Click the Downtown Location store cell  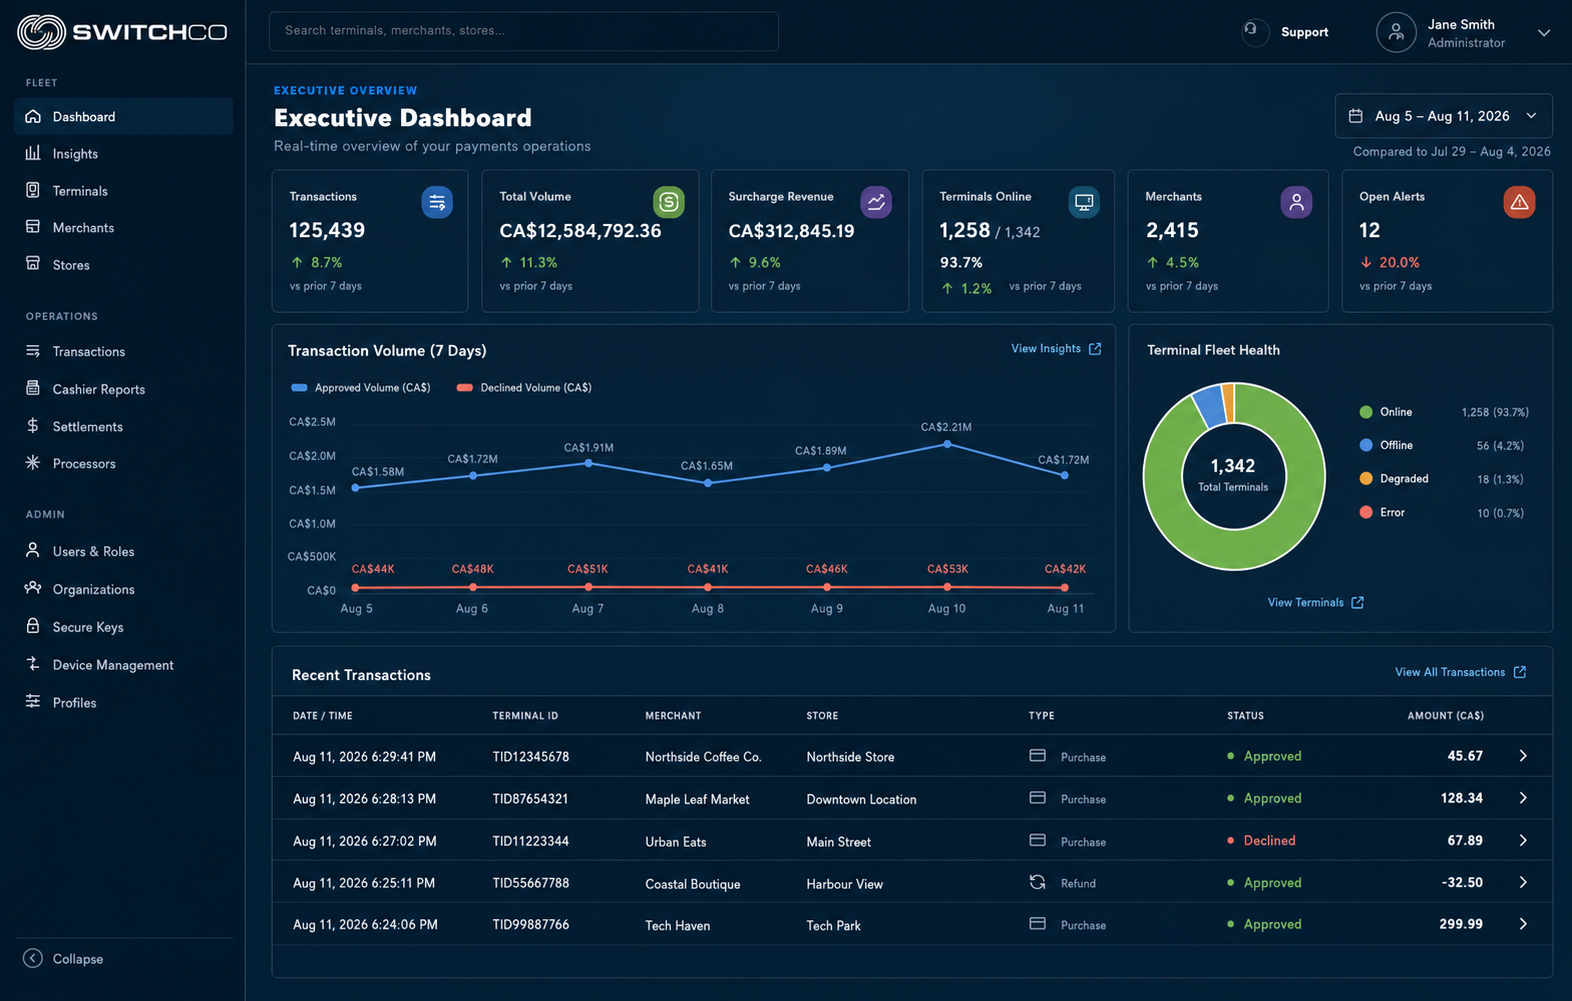tap(861, 799)
